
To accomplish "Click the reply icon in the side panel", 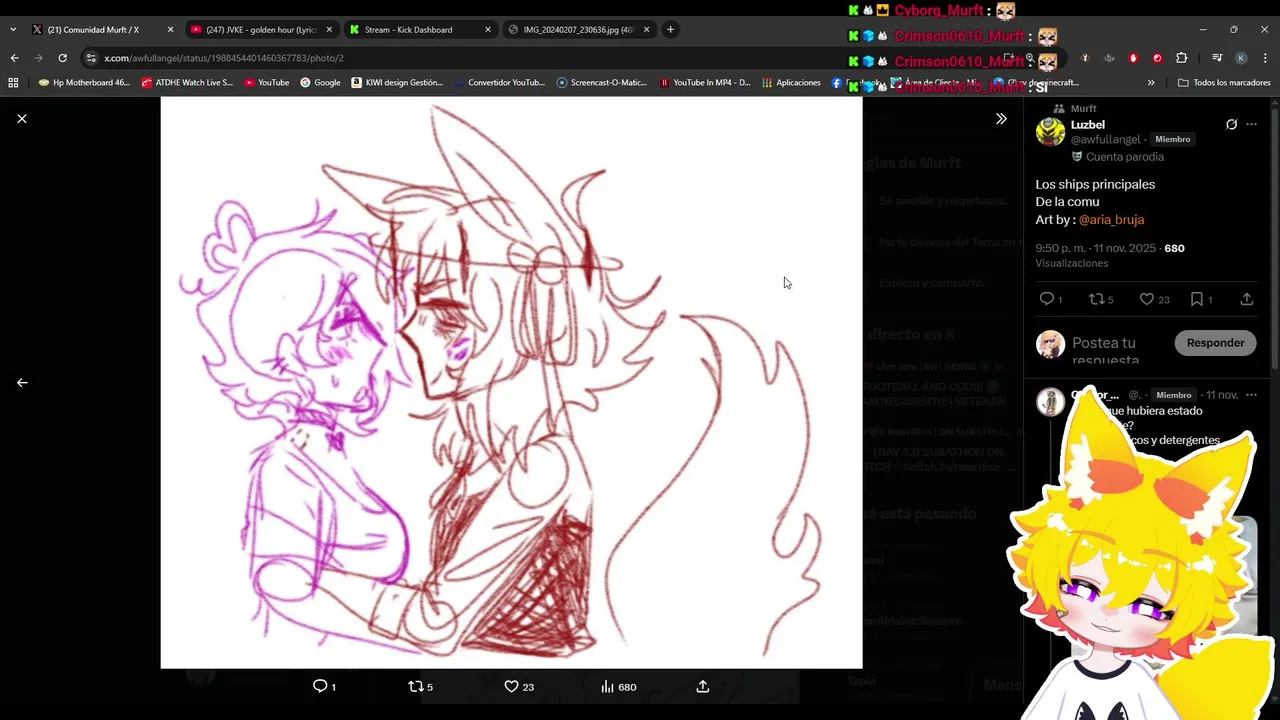I will pyautogui.click(x=1047, y=299).
